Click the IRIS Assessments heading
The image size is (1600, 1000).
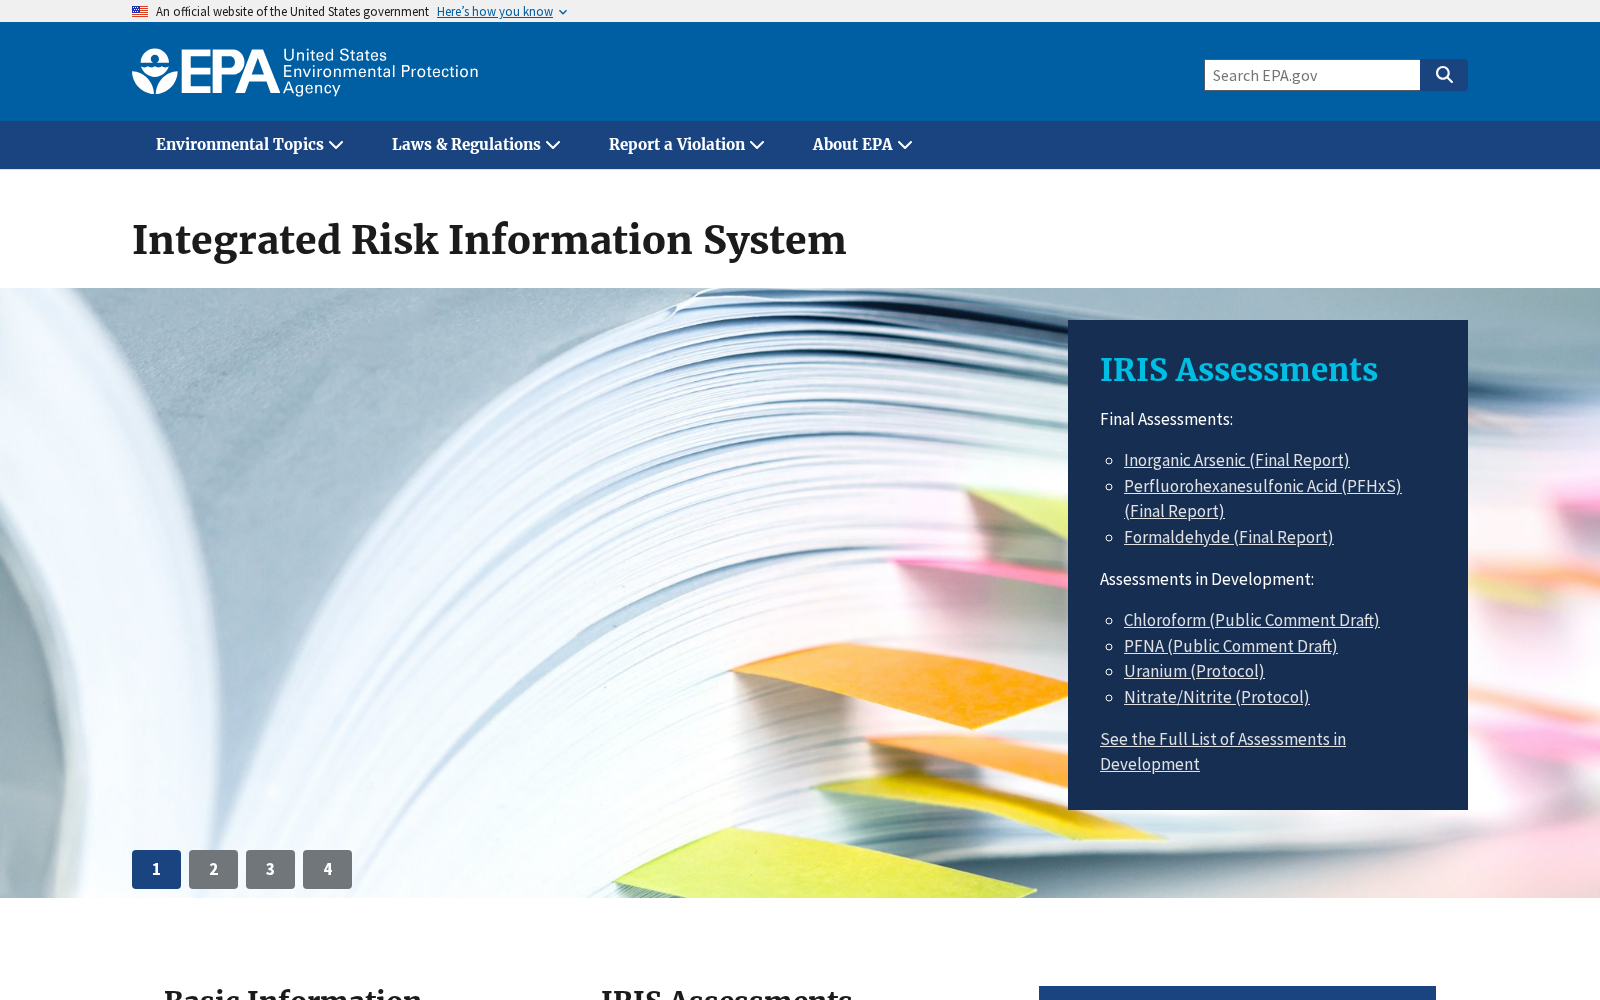[1238, 370]
